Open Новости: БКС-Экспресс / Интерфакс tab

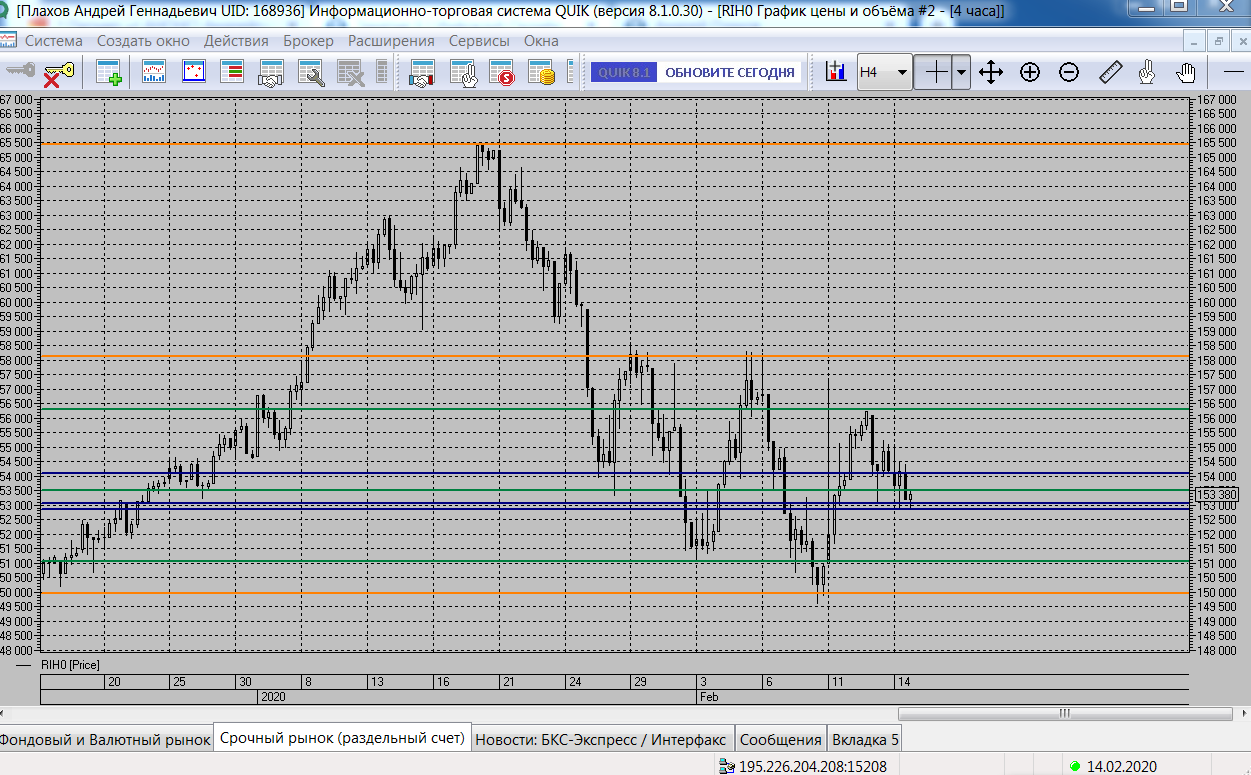(601, 740)
